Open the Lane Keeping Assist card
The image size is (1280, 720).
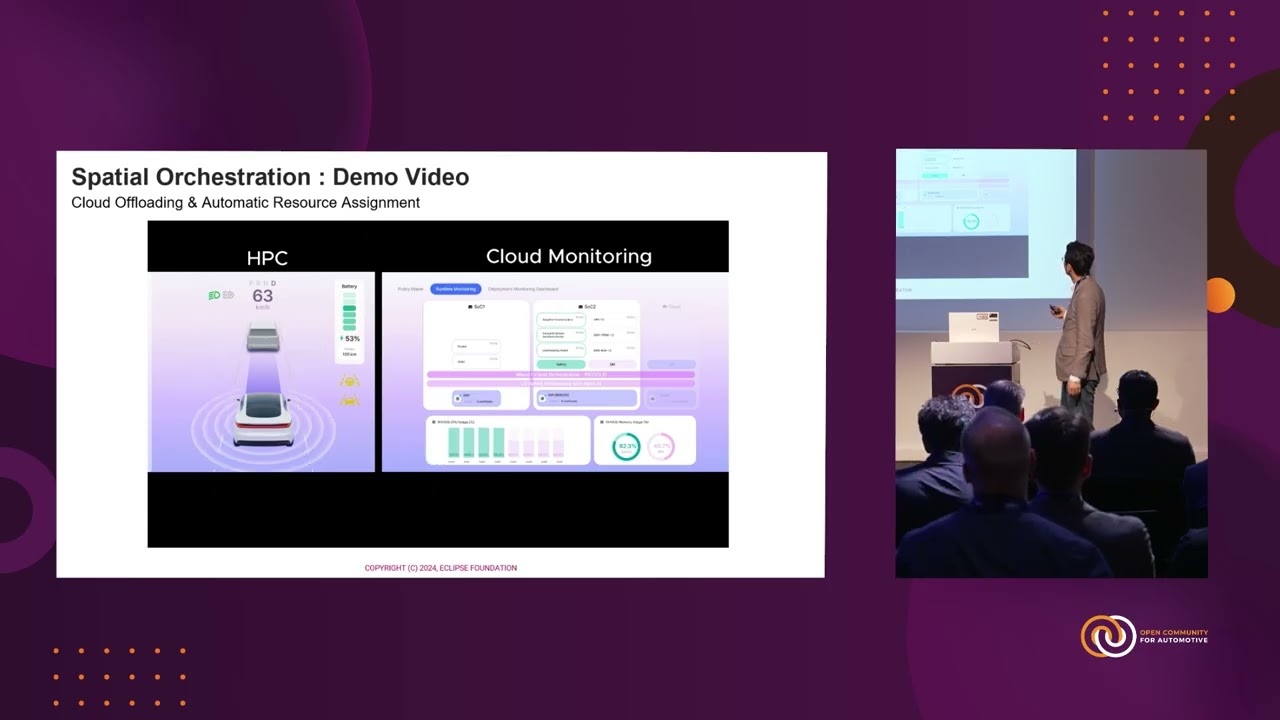(561, 350)
